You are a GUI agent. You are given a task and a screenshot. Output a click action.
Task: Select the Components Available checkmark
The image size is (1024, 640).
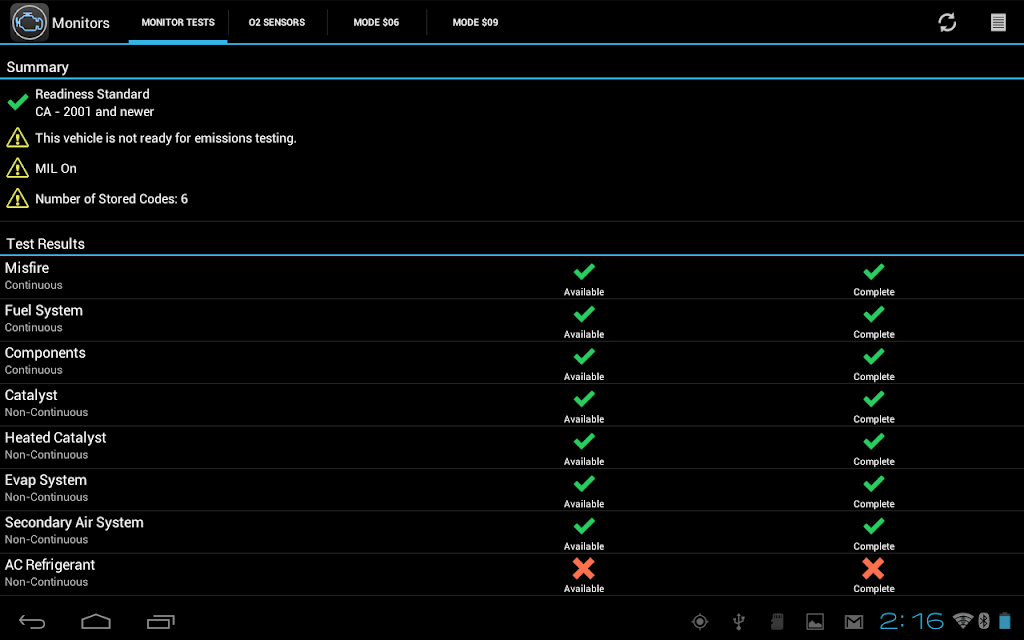tap(584, 357)
